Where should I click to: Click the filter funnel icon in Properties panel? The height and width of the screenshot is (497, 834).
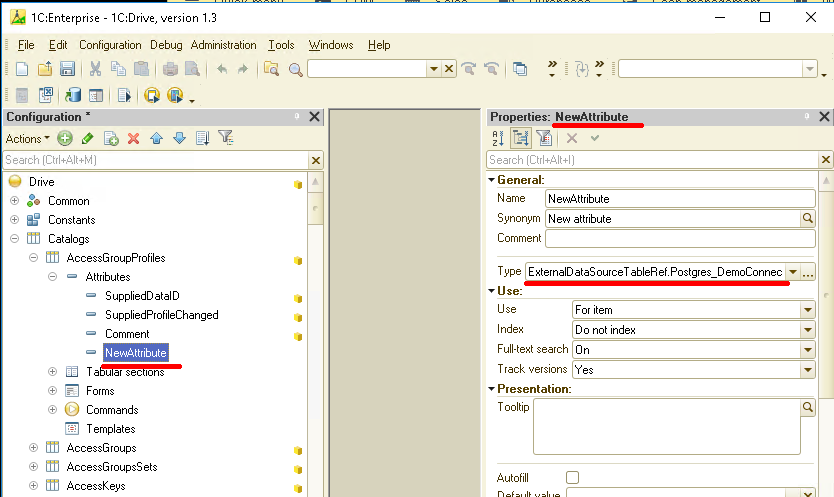click(x=545, y=139)
